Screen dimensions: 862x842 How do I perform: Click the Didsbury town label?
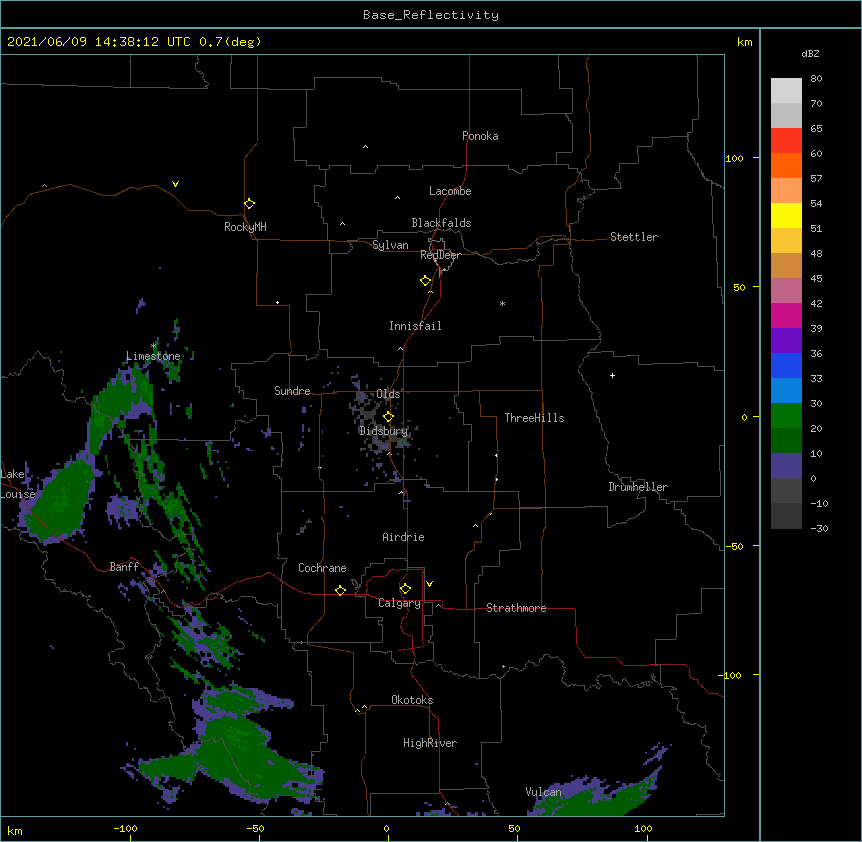point(383,431)
